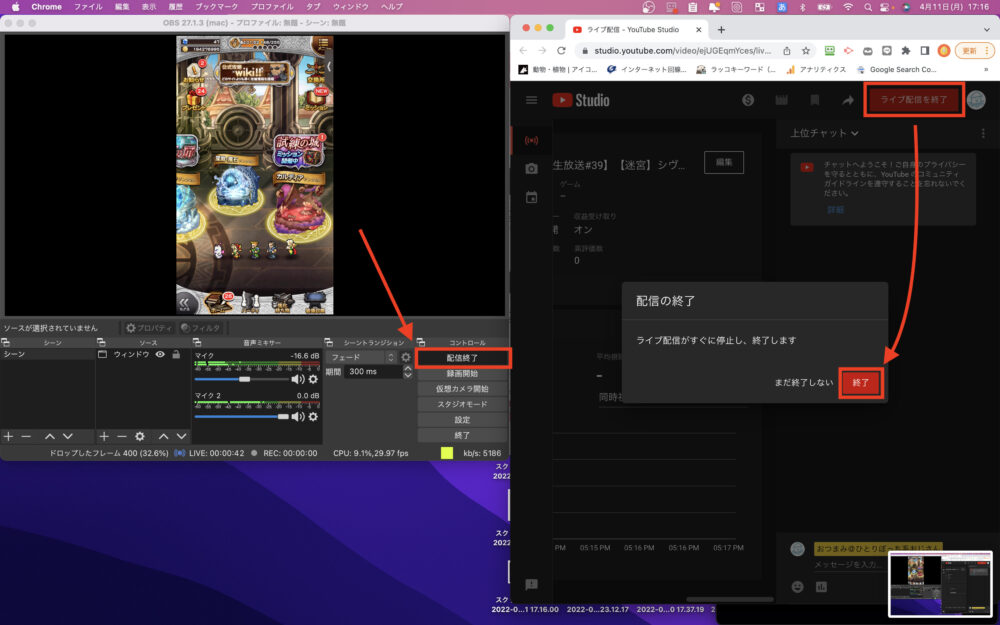This screenshot has height=625, width=1000.
Task: Move source up in the ソース list
Action: (x=163, y=436)
